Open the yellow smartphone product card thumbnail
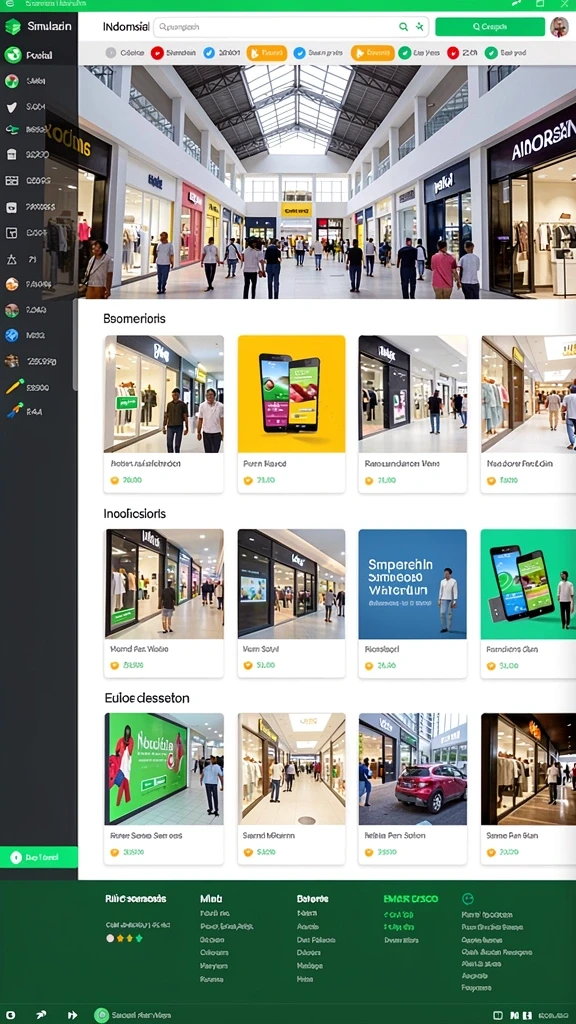 click(291, 394)
